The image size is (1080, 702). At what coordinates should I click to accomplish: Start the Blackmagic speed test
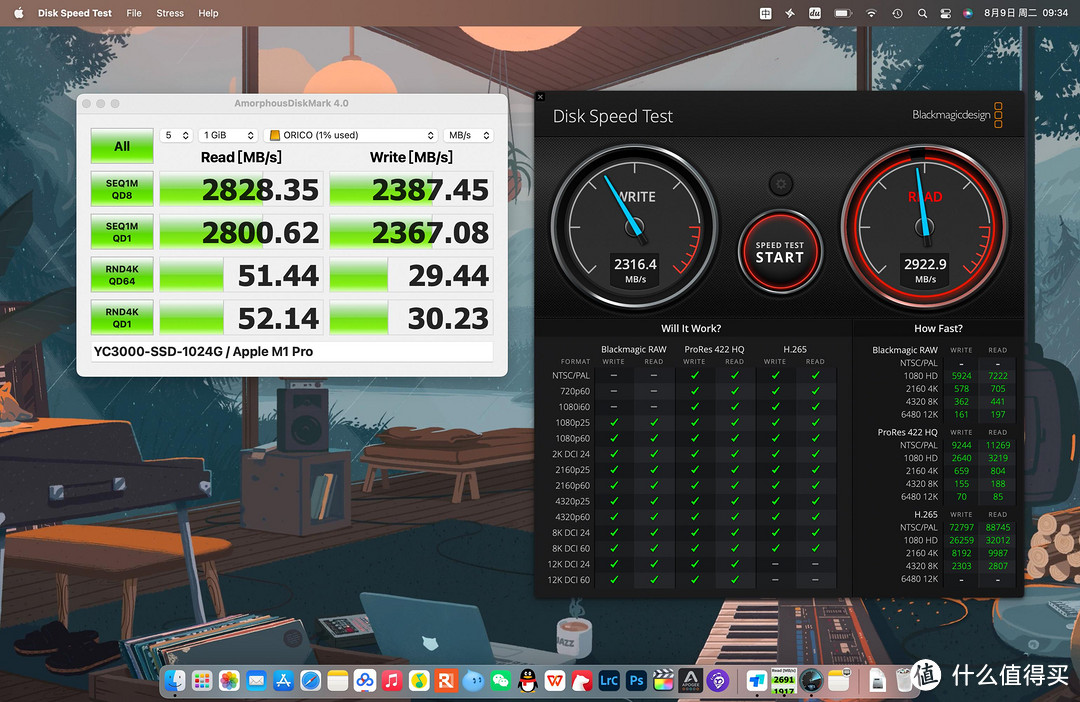coord(780,252)
